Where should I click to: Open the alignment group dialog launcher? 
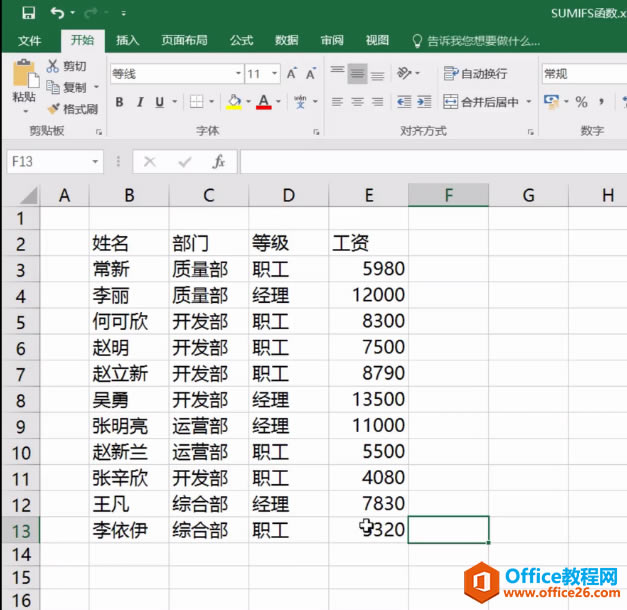(531, 132)
